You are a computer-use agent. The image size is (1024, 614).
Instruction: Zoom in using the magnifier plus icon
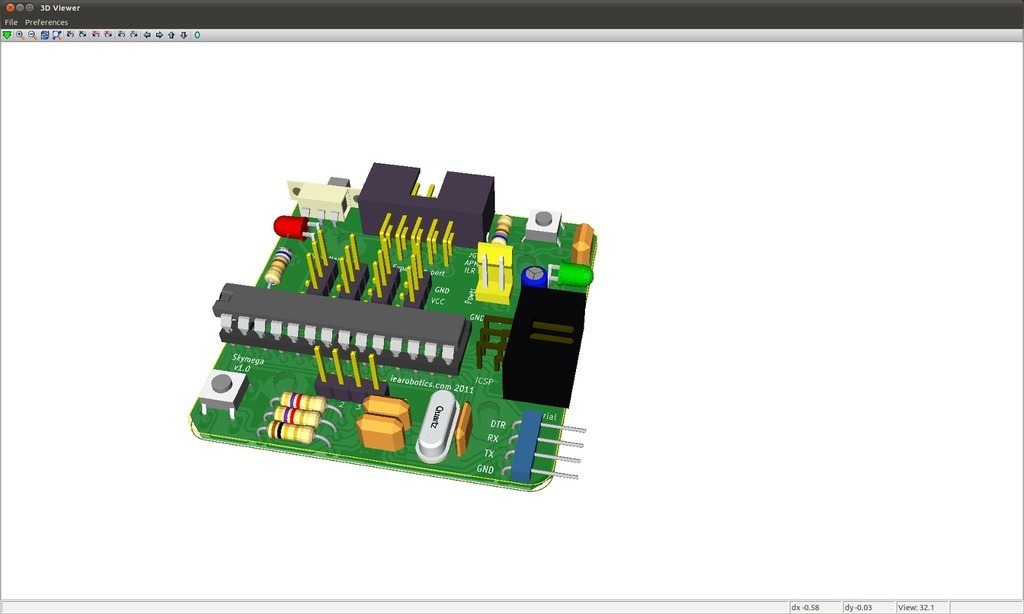coord(20,35)
